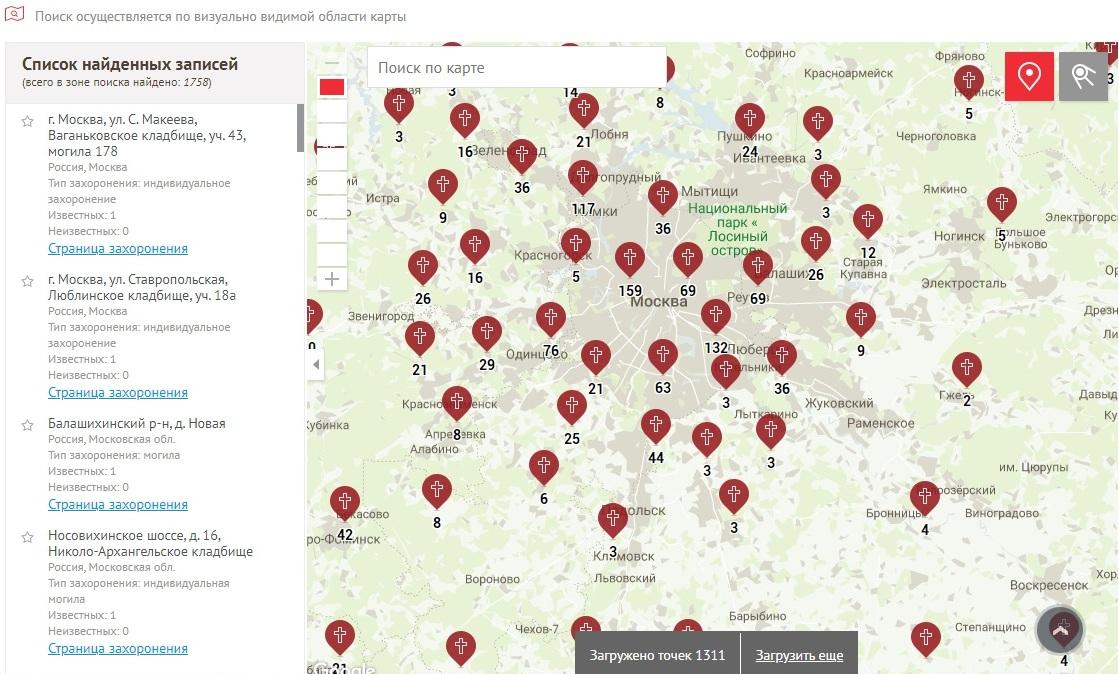Click the marker labeled 36 near Мытищи
Image resolution: width=1119 pixels, height=674 pixels.
coord(663,198)
